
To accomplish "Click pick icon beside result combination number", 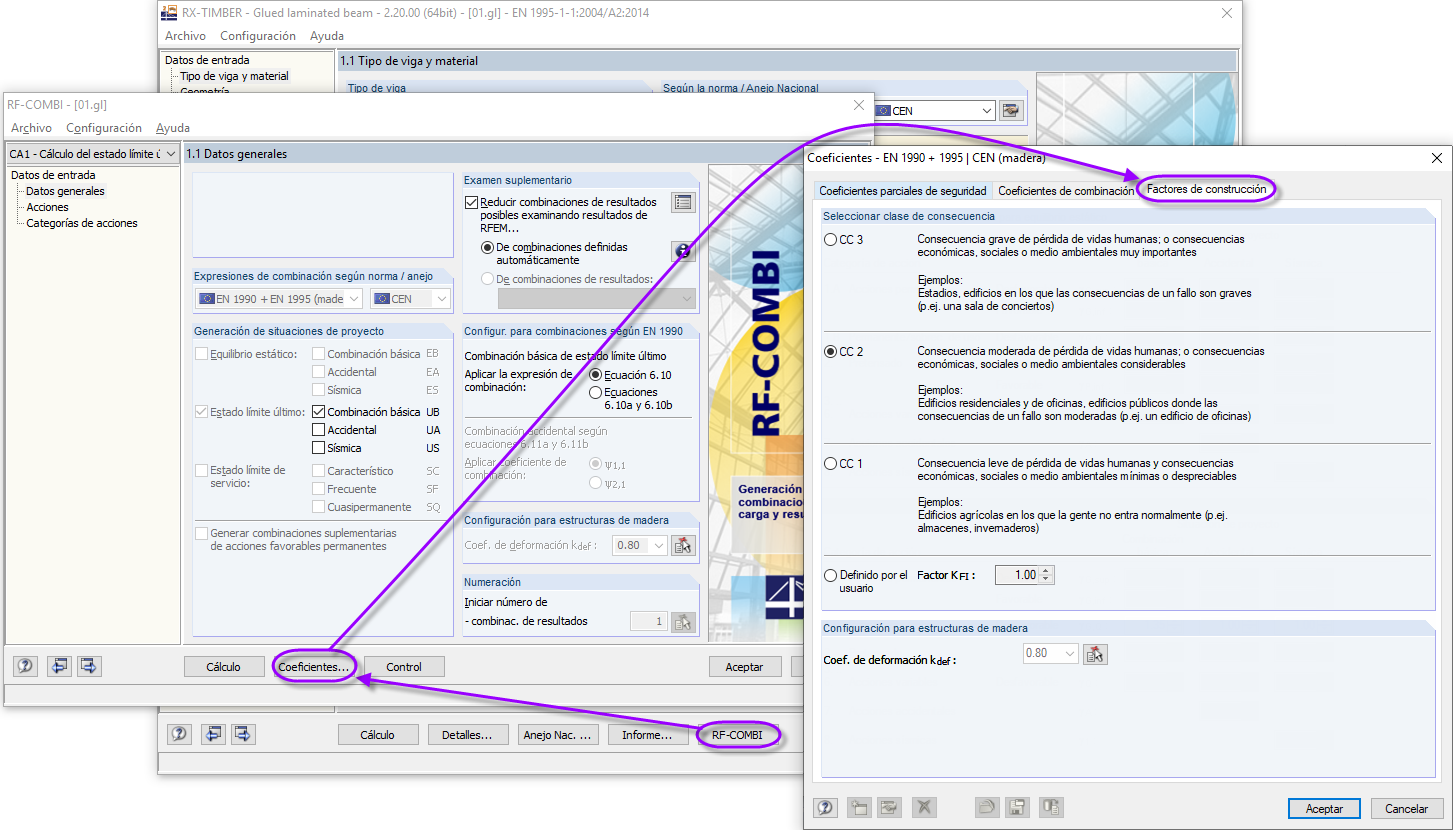I will pyautogui.click(x=683, y=621).
